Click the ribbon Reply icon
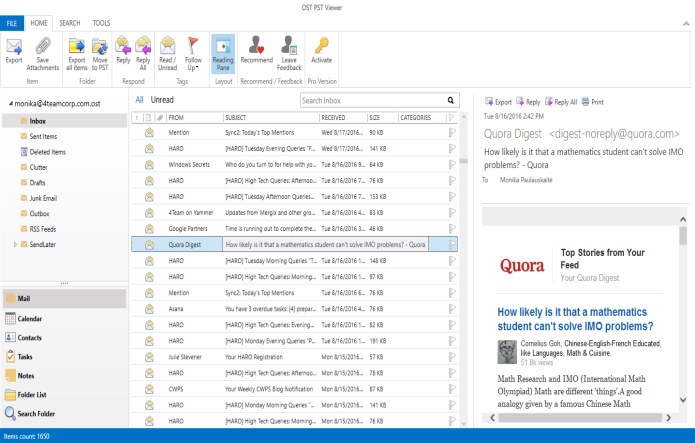This screenshot has height=443, width=695. click(x=123, y=46)
